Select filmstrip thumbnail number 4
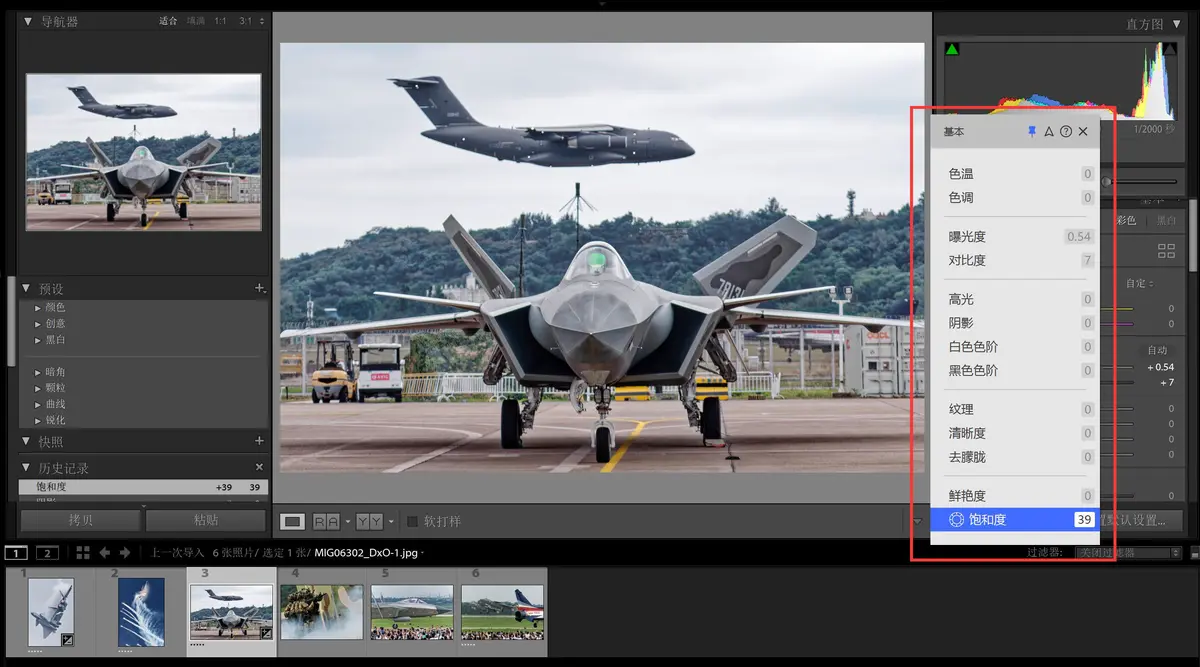The image size is (1200, 667). tap(321, 611)
